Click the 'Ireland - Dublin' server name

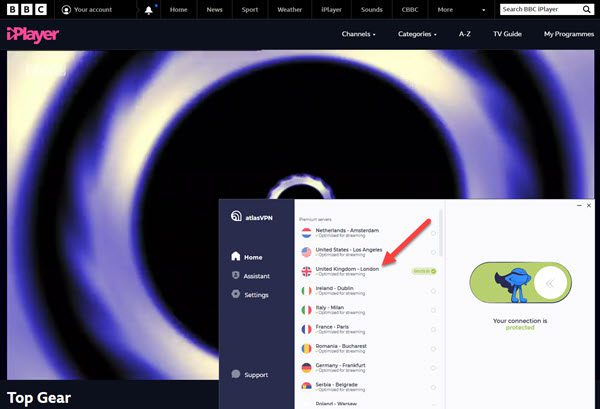[334, 288]
